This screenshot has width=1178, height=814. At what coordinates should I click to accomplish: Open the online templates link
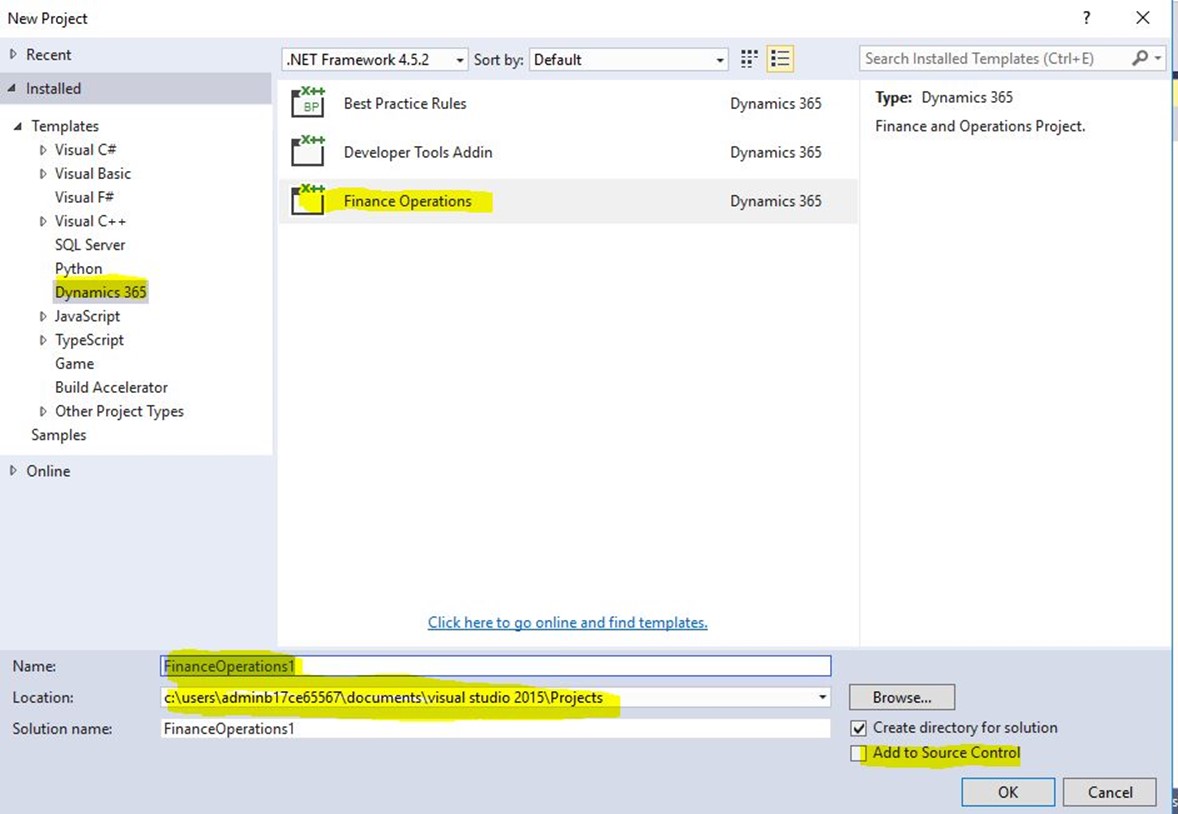[x=567, y=622]
